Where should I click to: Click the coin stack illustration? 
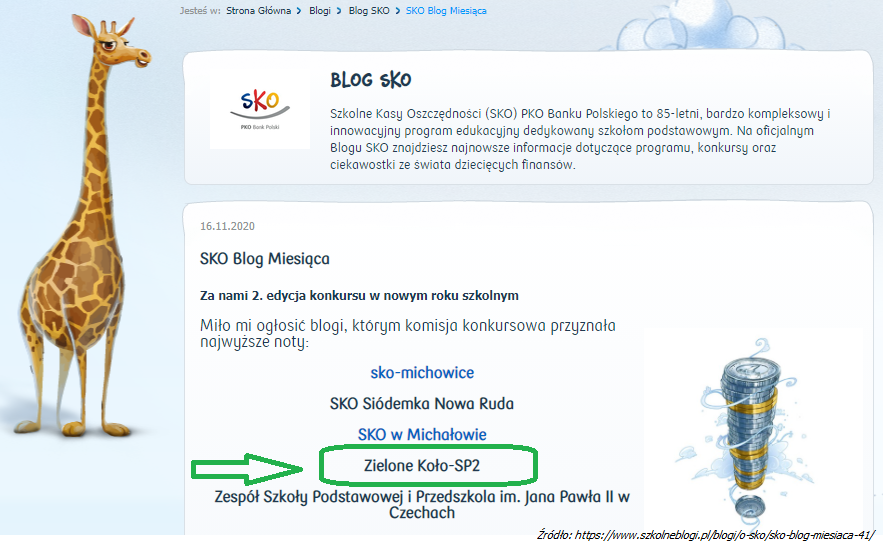(749, 428)
